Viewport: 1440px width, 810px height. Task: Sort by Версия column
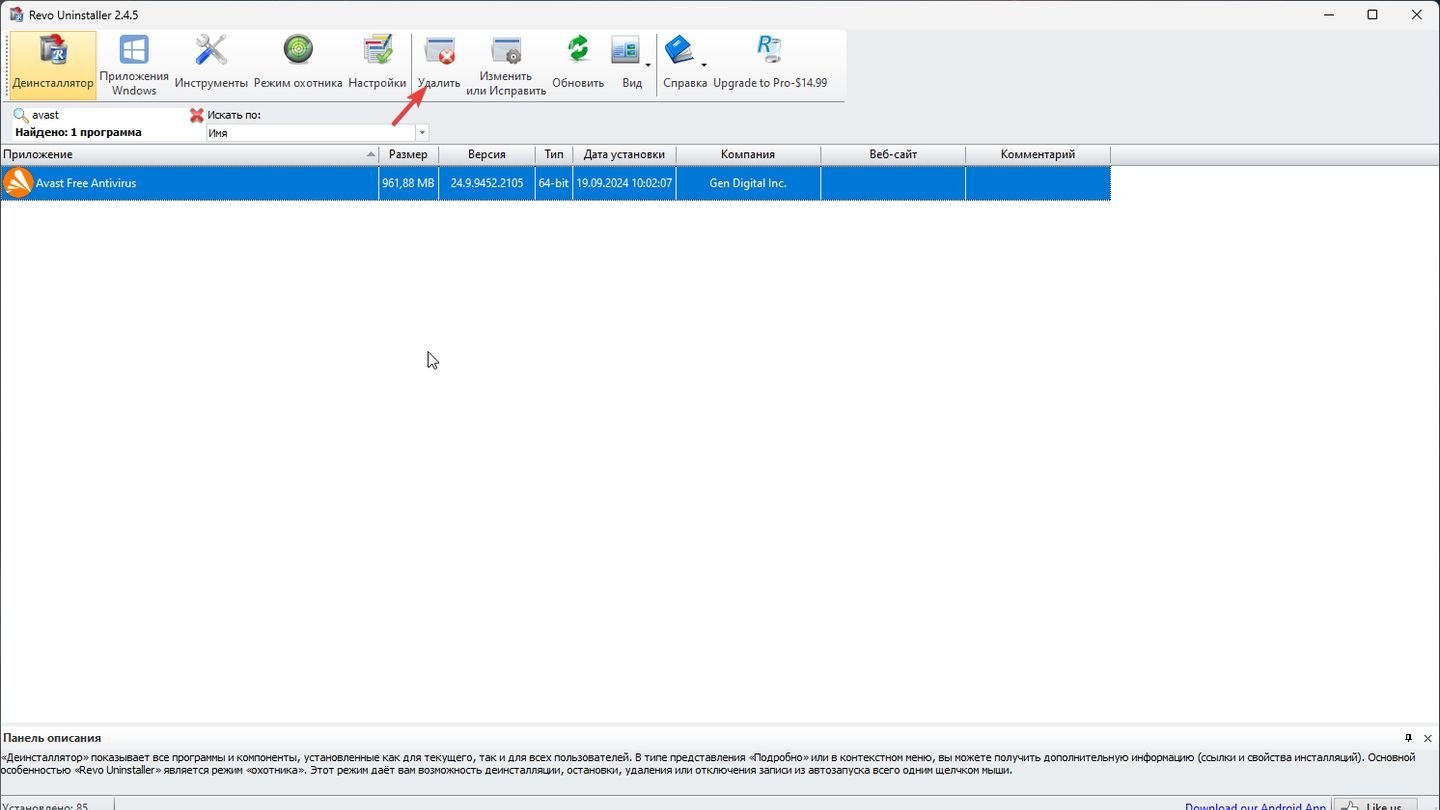[x=487, y=154]
